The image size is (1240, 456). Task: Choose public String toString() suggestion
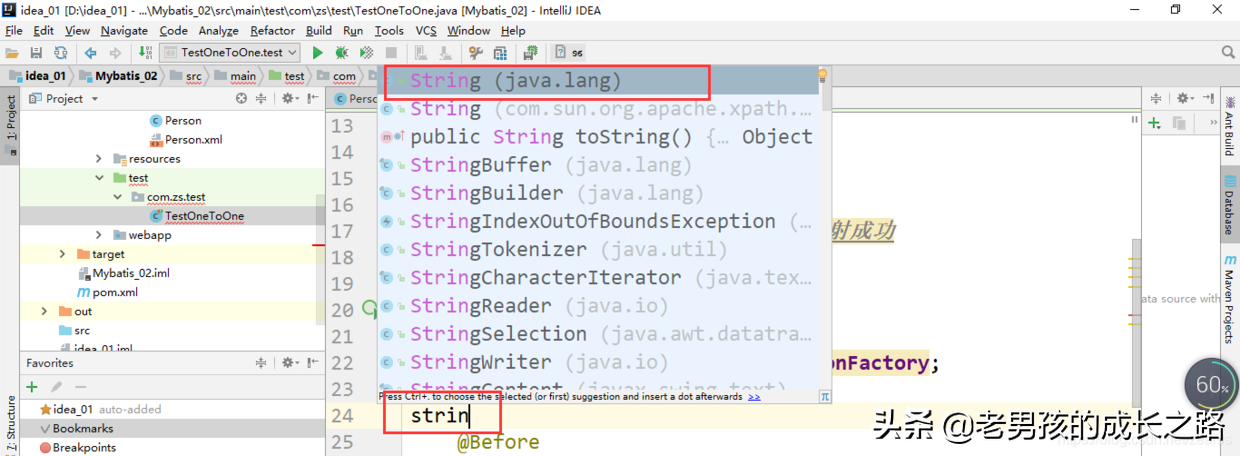click(x=600, y=136)
